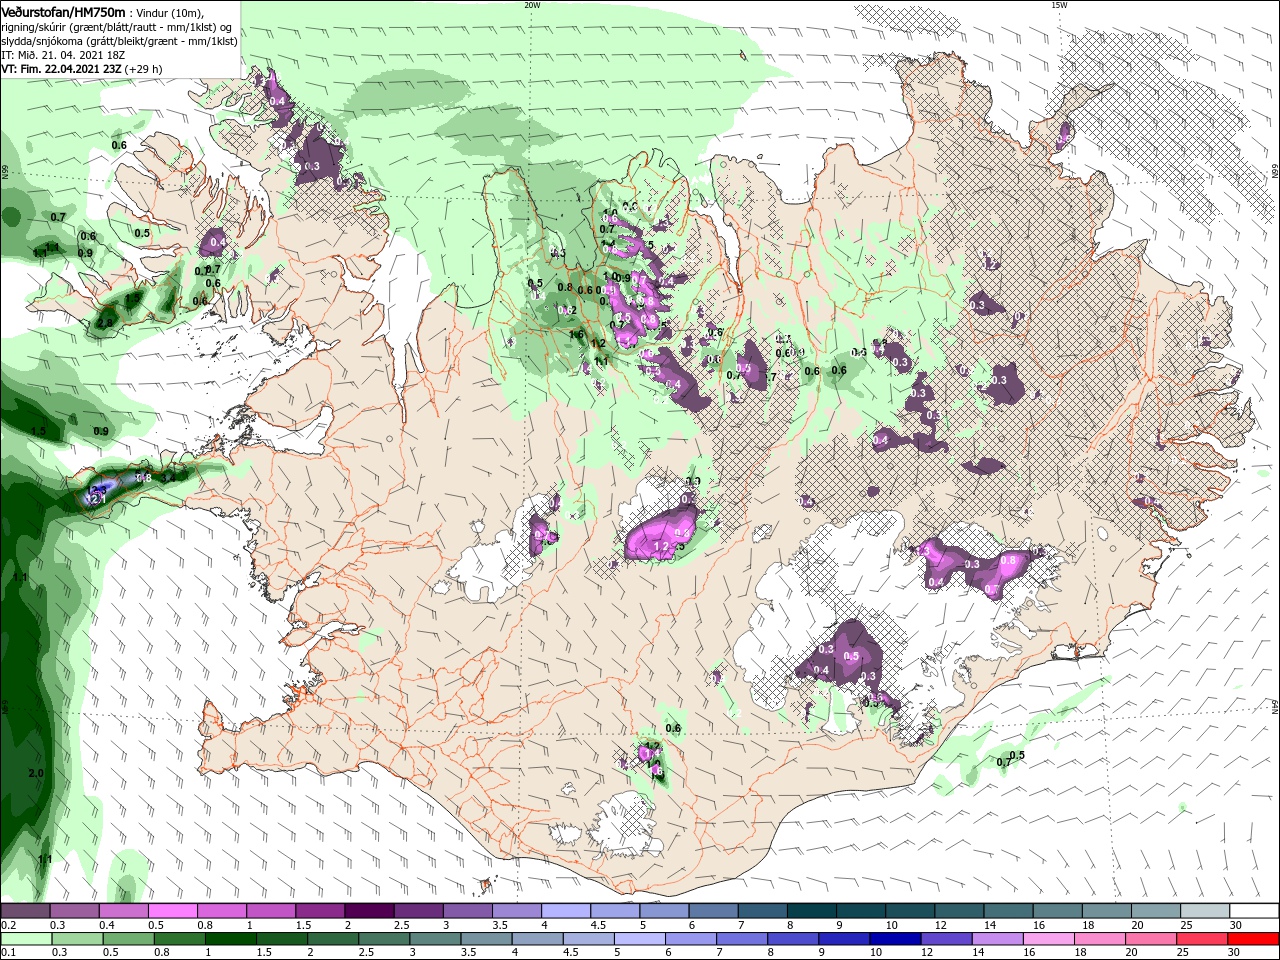This screenshot has height=960, width=1280.
Task: Click the deep navy blue 10 rain swatch
Action: coord(895,939)
